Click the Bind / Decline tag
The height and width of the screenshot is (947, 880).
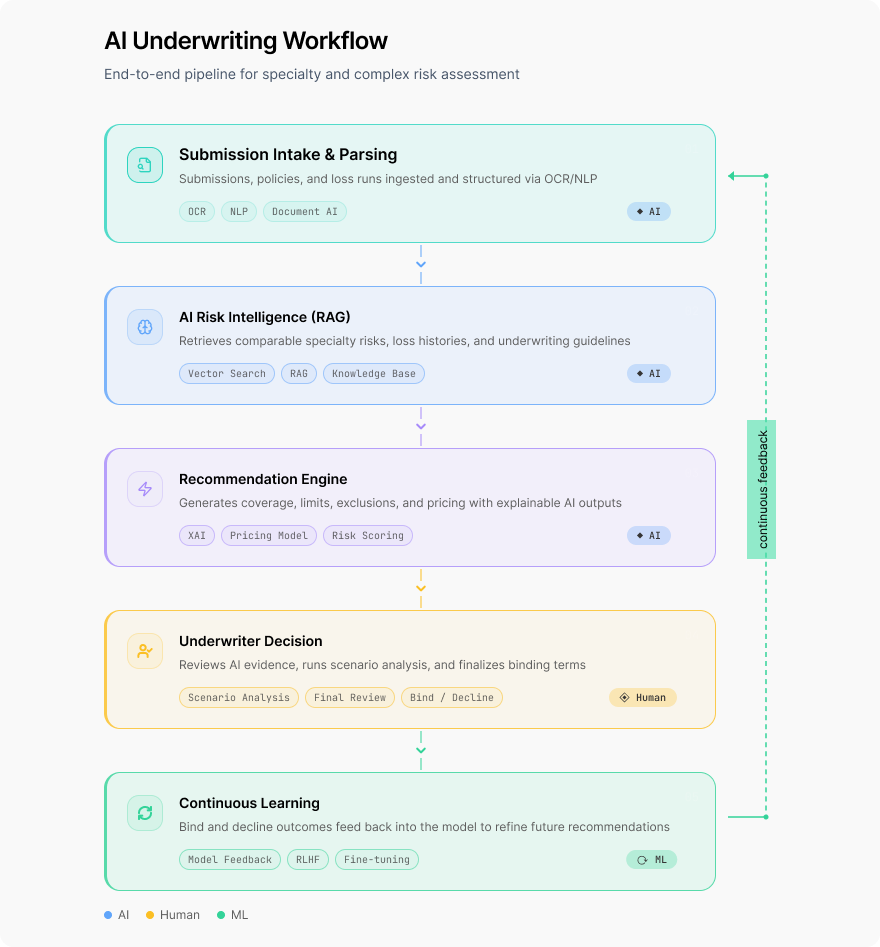(x=452, y=698)
